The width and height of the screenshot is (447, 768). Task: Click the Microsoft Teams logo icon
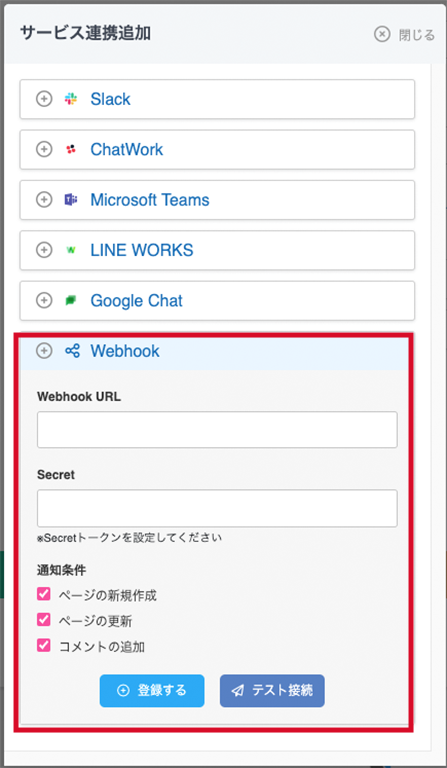tap(71, 200)
